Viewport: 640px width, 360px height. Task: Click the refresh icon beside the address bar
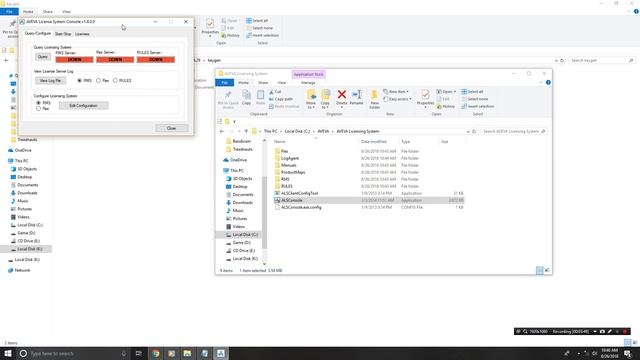pyautogui.click(x=474, y=131)
